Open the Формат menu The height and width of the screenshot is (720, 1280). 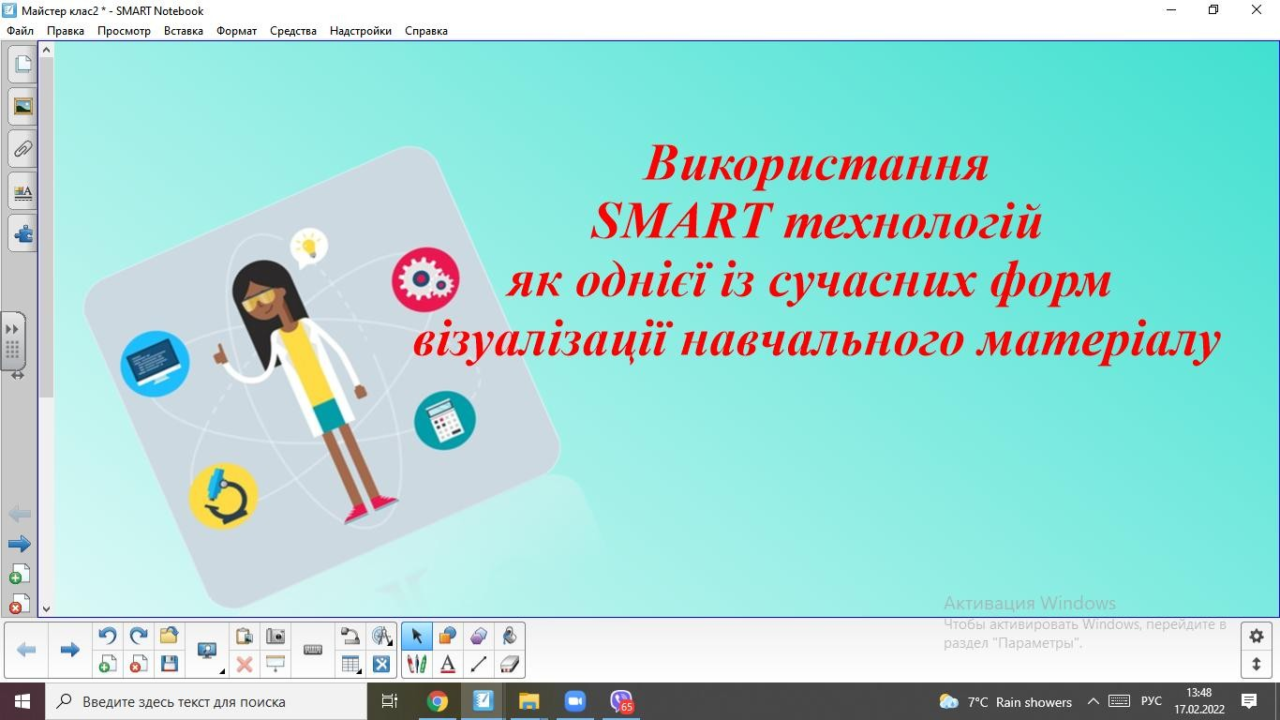237,31
